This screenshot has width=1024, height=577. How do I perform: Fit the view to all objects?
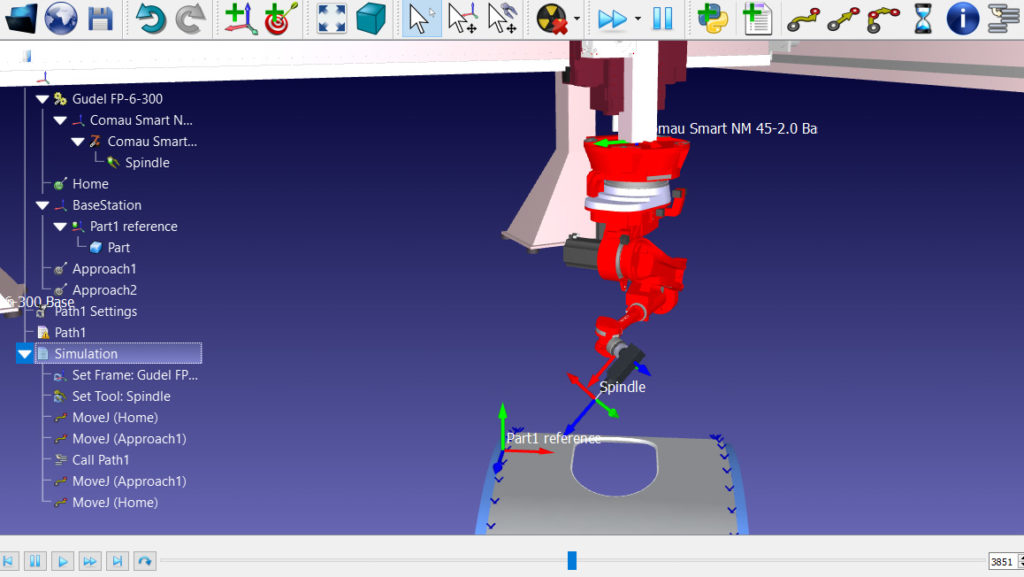pos(331,17)
